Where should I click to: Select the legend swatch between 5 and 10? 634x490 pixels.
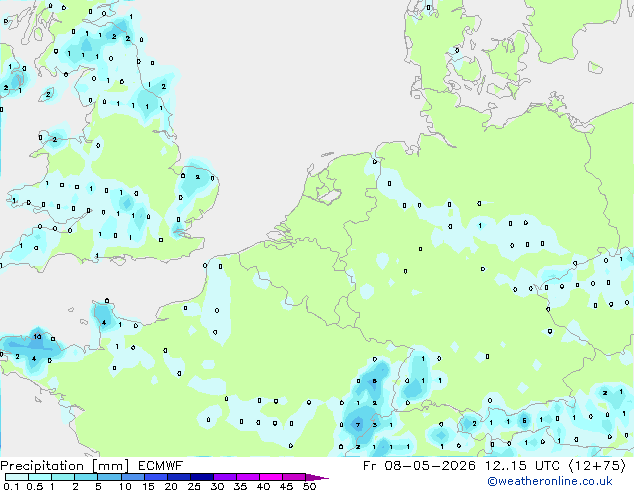point(109,477)
